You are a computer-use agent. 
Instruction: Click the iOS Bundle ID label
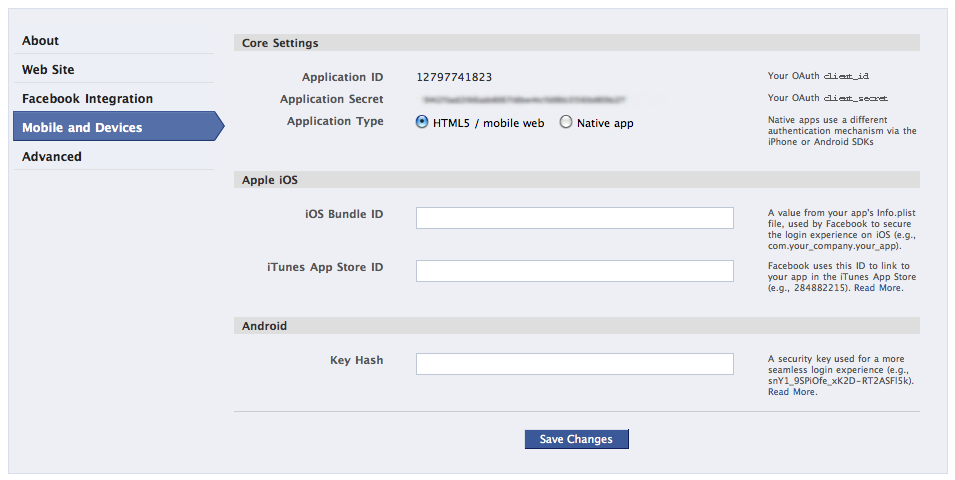tap(344, 214)
